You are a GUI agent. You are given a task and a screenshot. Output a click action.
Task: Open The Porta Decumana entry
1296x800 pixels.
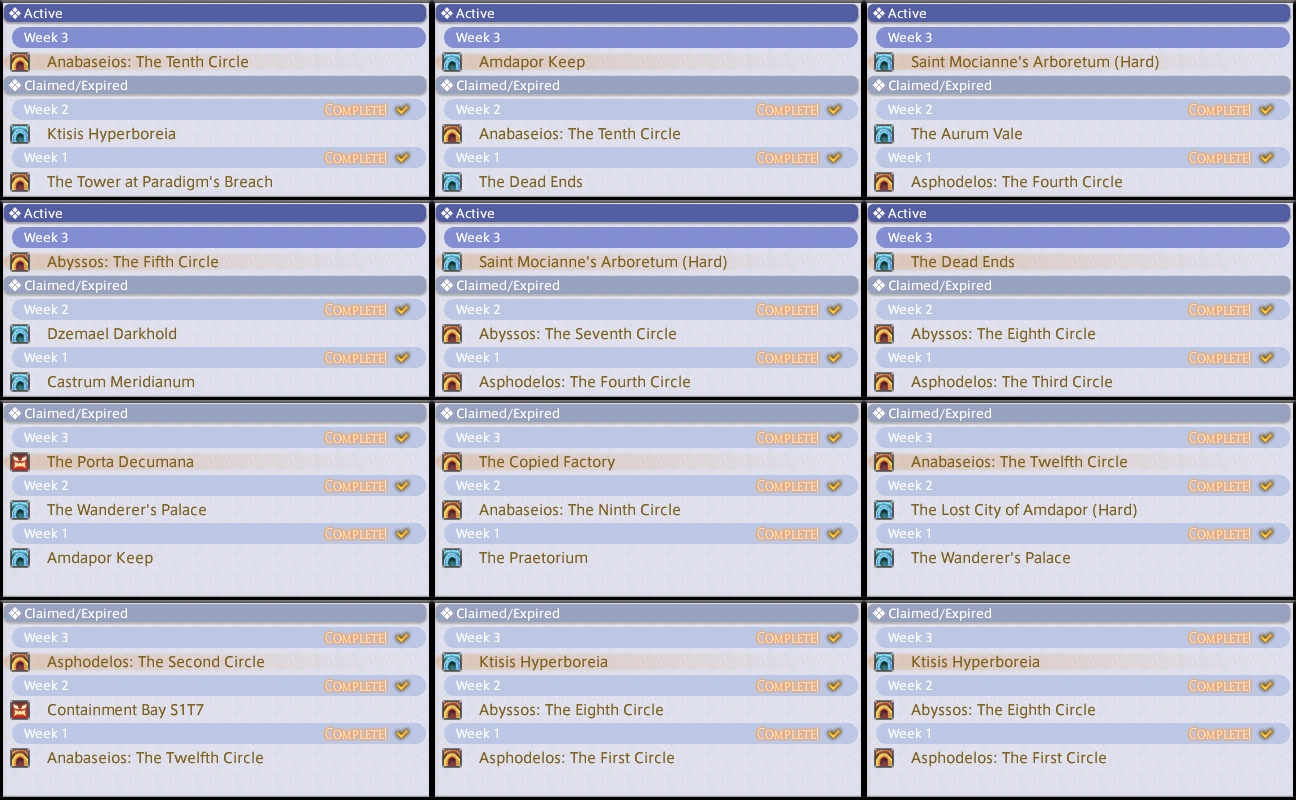120,462
